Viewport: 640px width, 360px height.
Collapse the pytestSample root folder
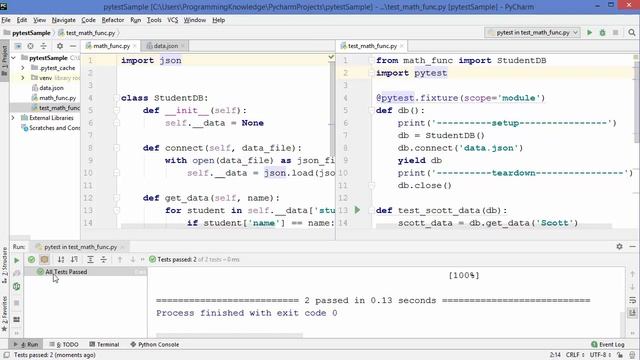click(13, 58)
